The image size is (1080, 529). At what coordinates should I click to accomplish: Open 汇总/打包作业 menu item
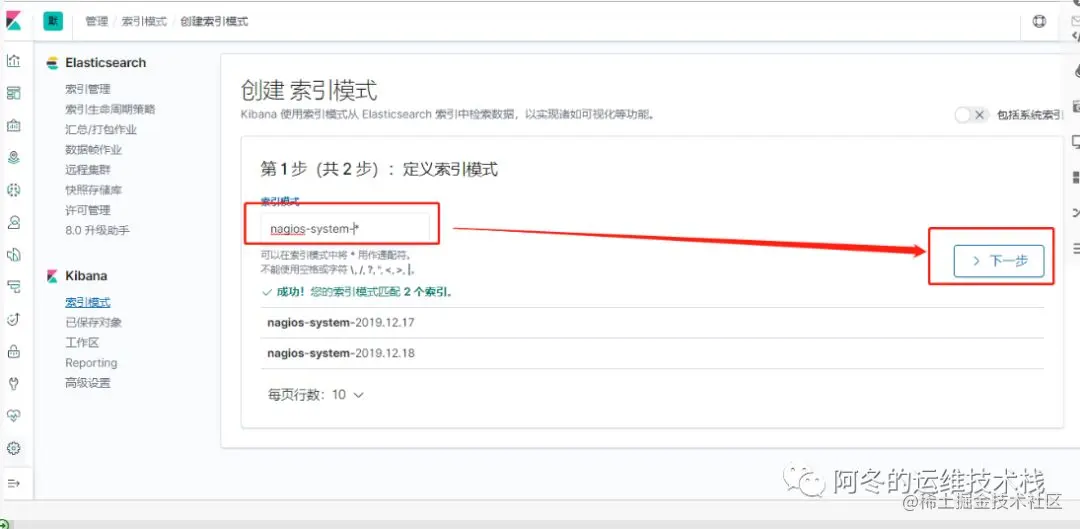coord(101,129)
